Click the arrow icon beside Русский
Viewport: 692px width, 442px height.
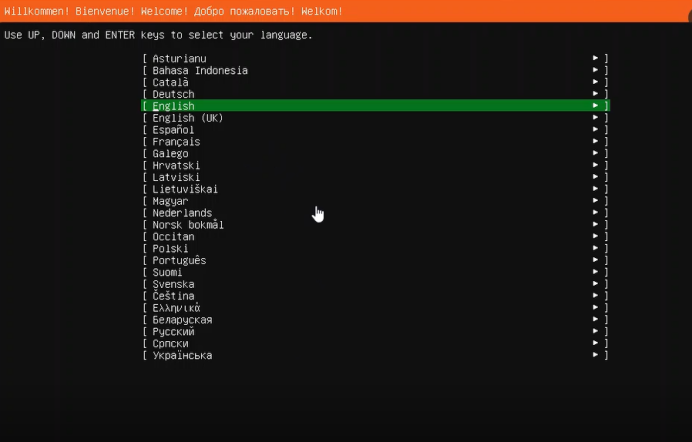(596, 332)
